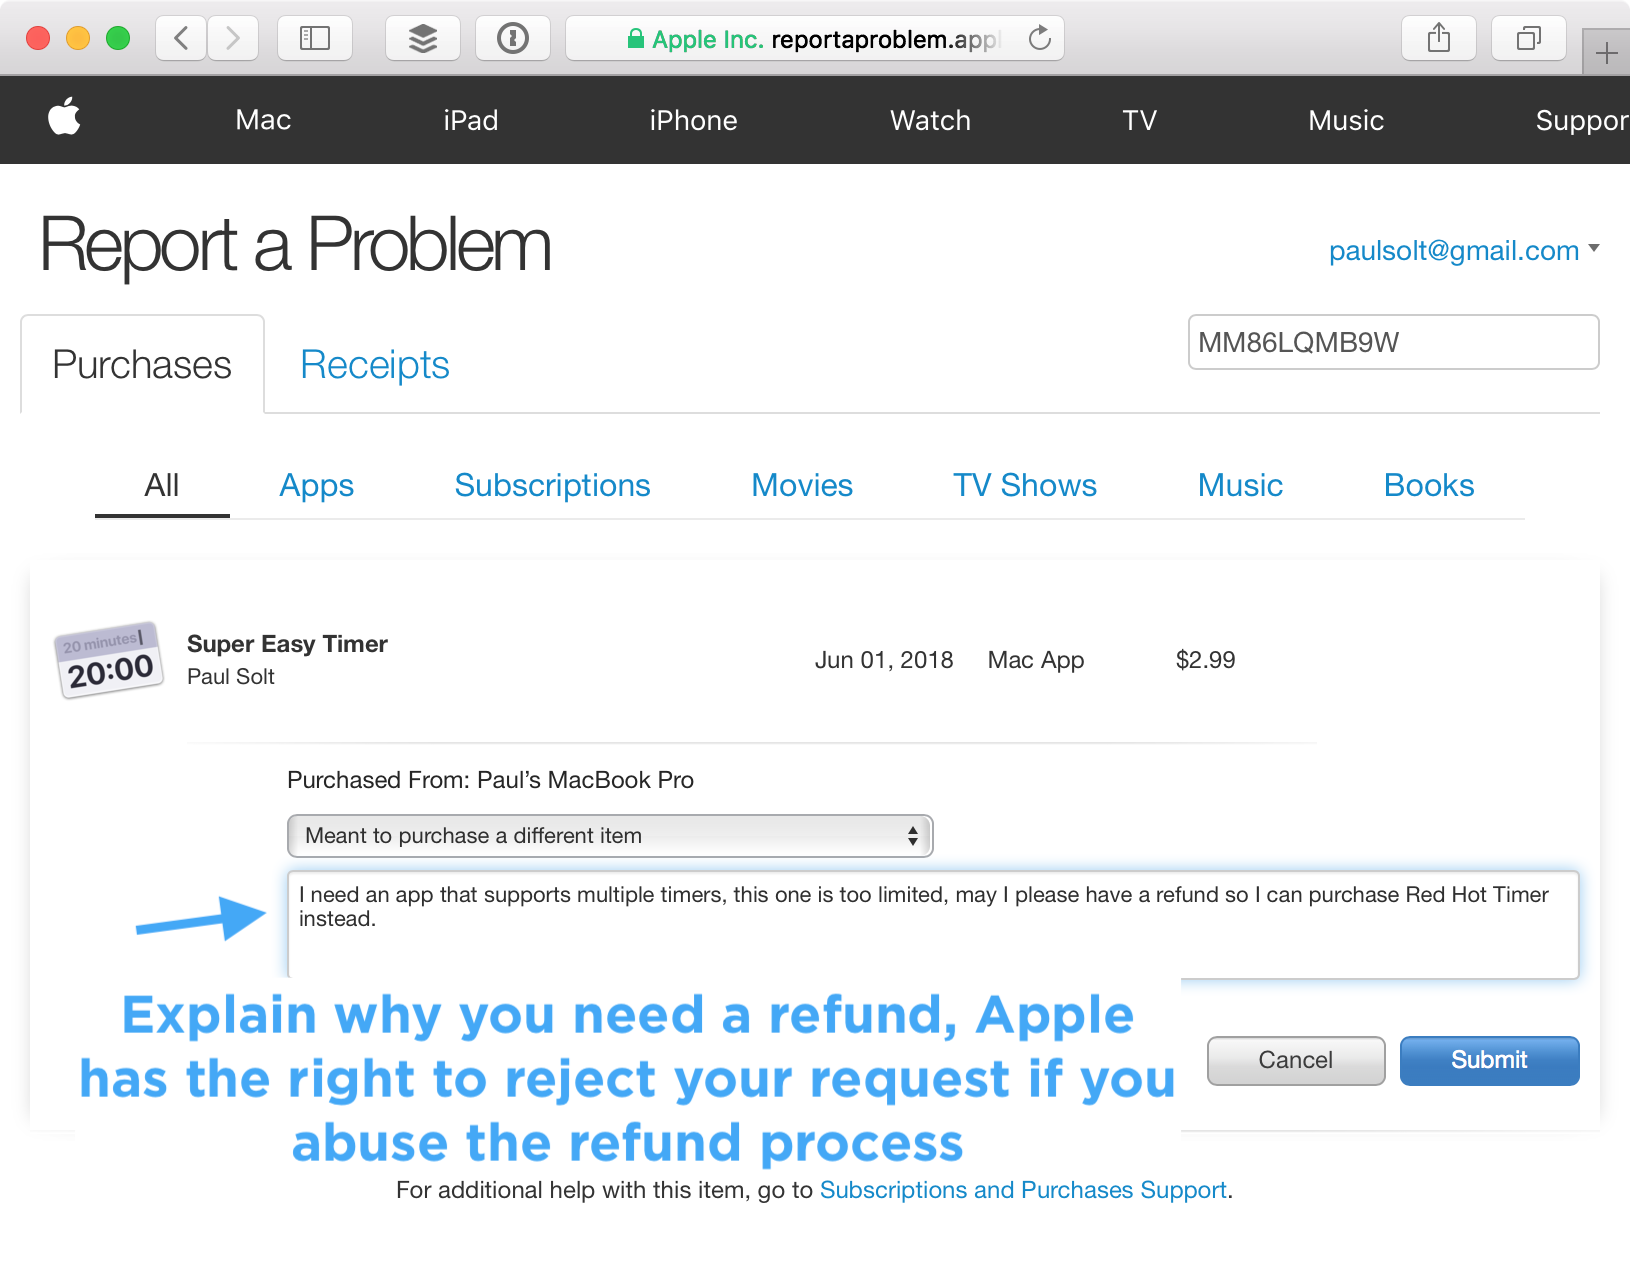The width and height of the screenshot is (1630, 1282).
Task: Expand the Forward history arrow
Action: [x=233, y=38]
